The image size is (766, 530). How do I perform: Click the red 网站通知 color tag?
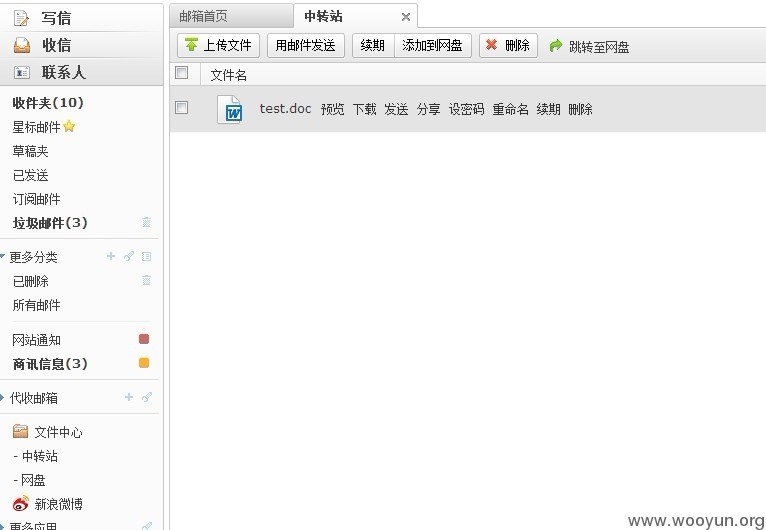pyautogui.click(x=144, y=339)
